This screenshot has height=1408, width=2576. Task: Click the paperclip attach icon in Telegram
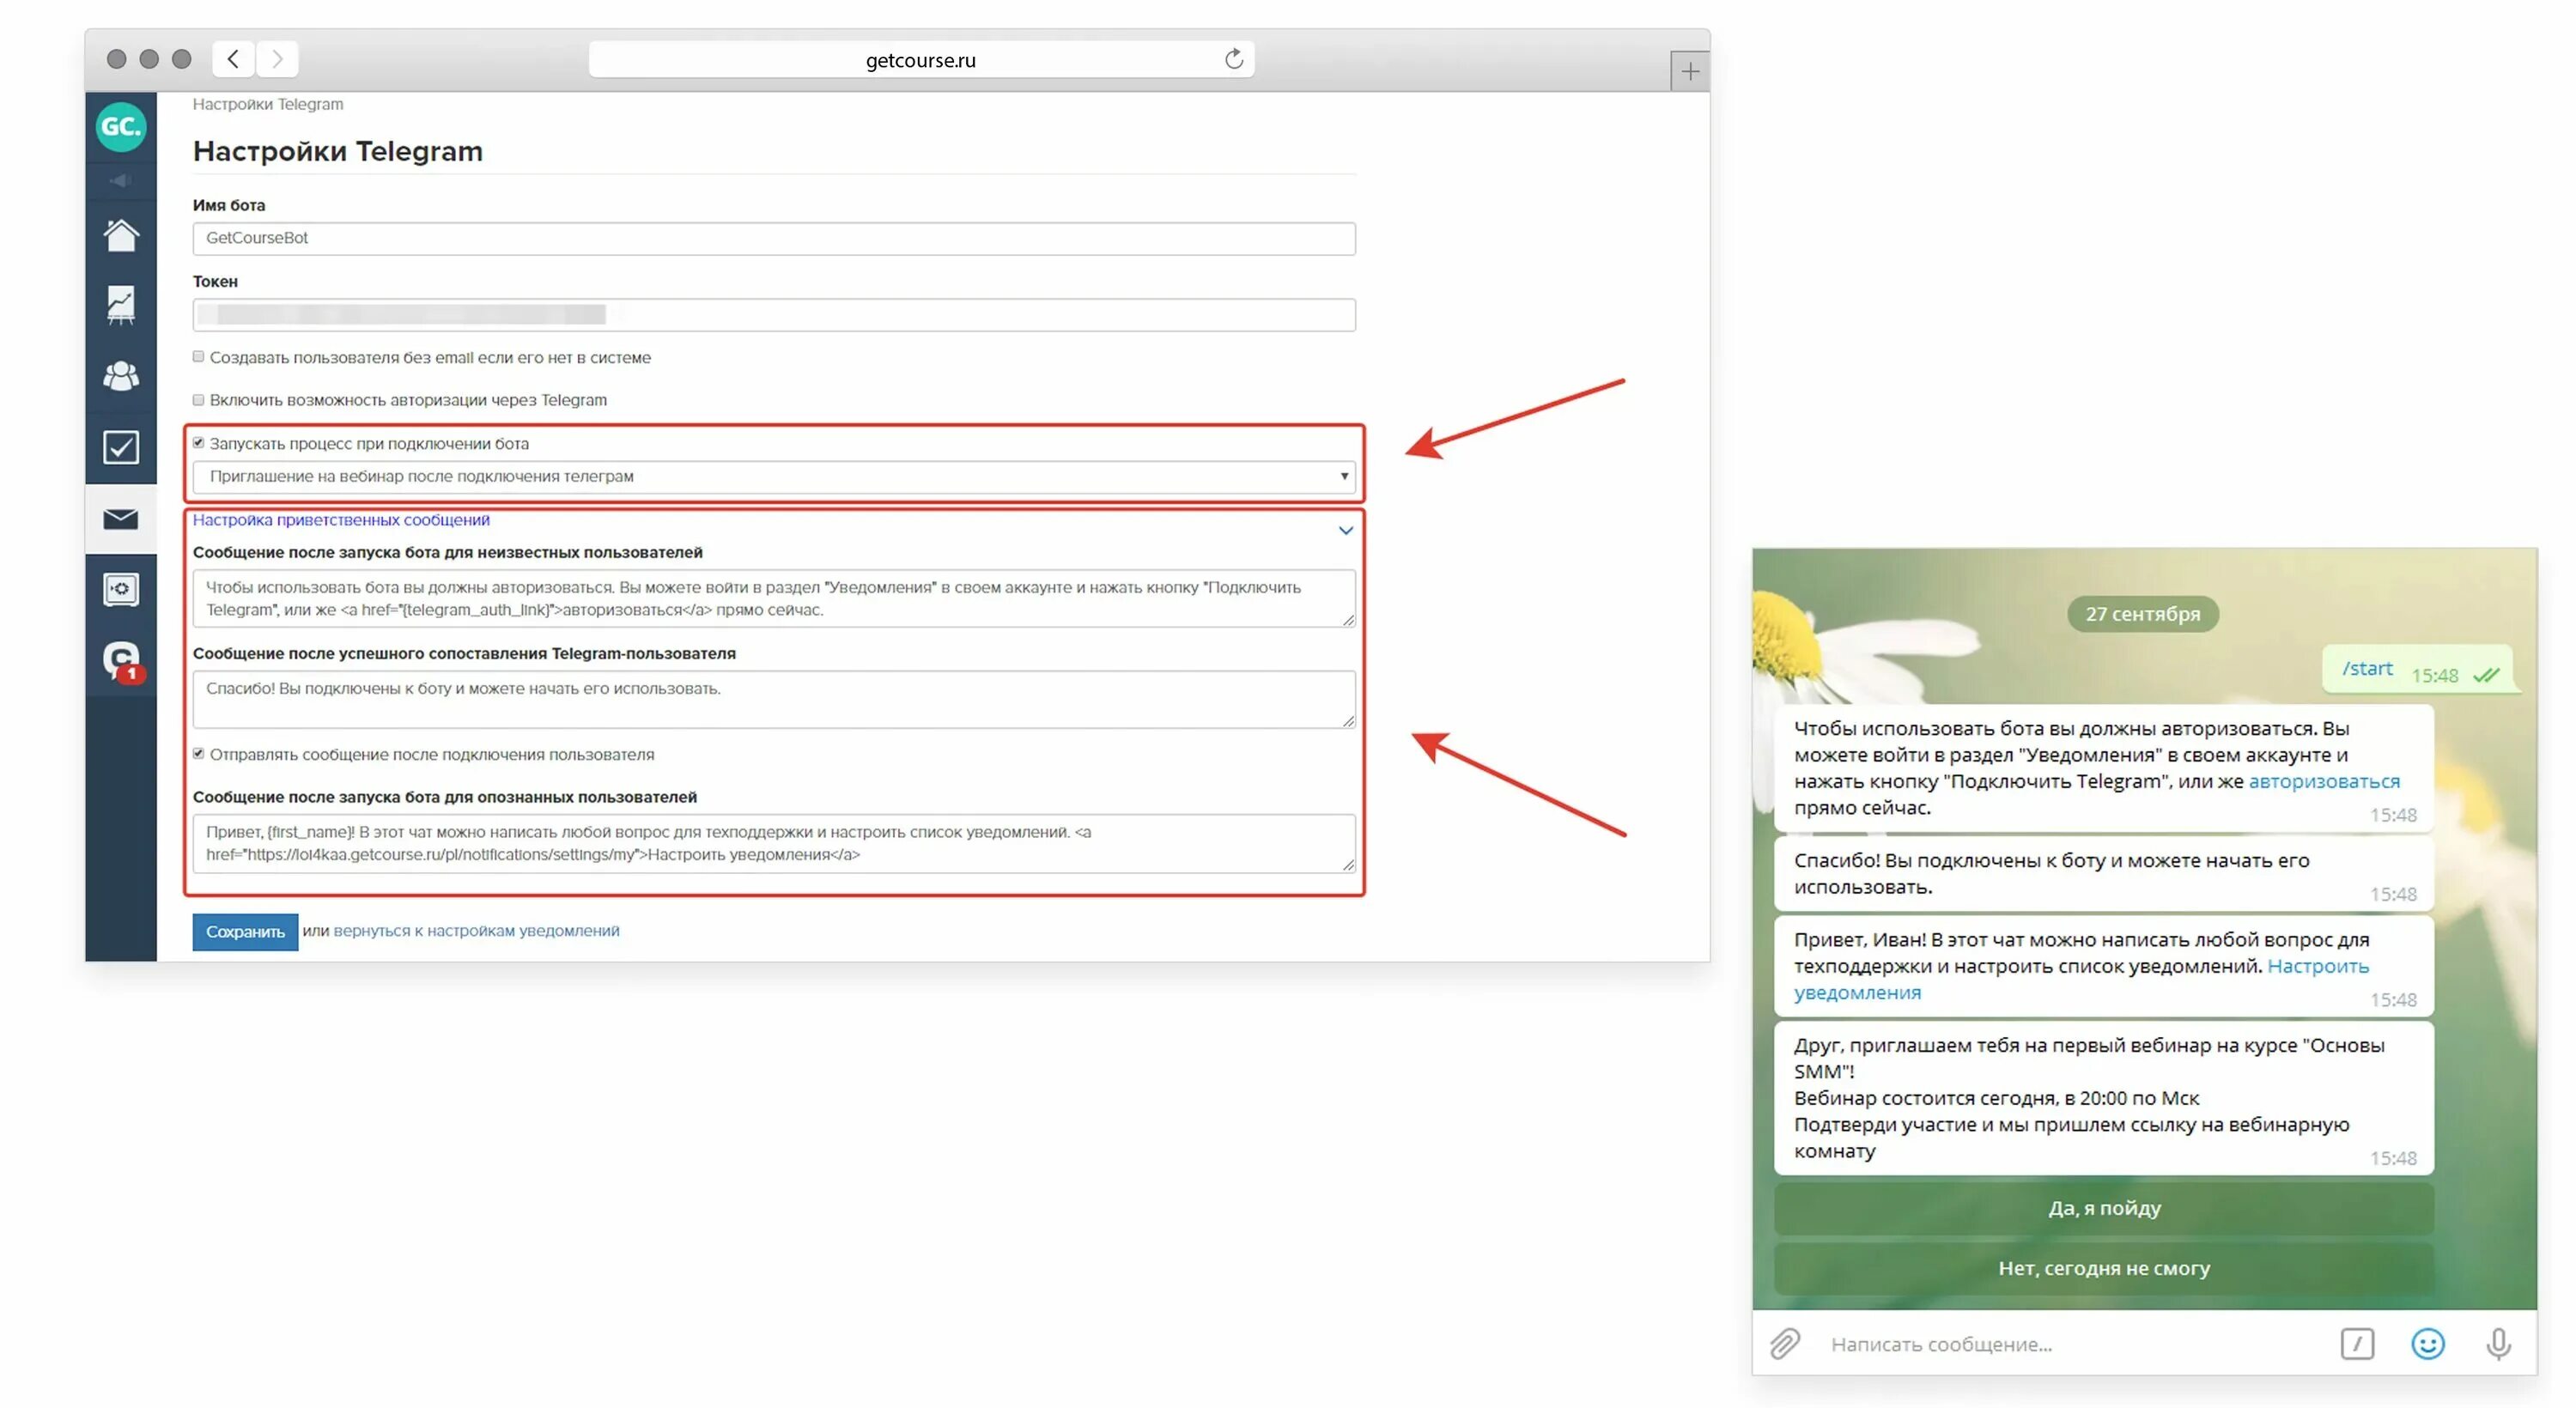point(1785,1343)
